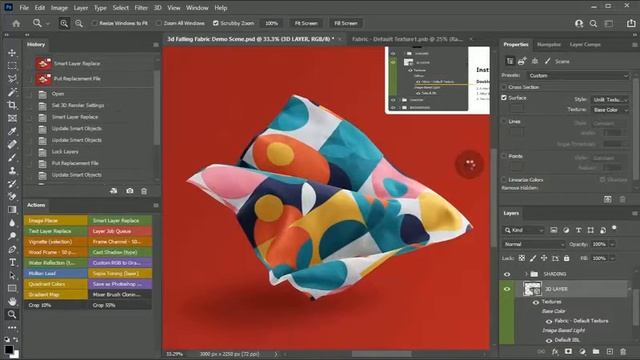The image size is (640, 360).
Task: Select the Gradient tool
Action: pos(12,209)
